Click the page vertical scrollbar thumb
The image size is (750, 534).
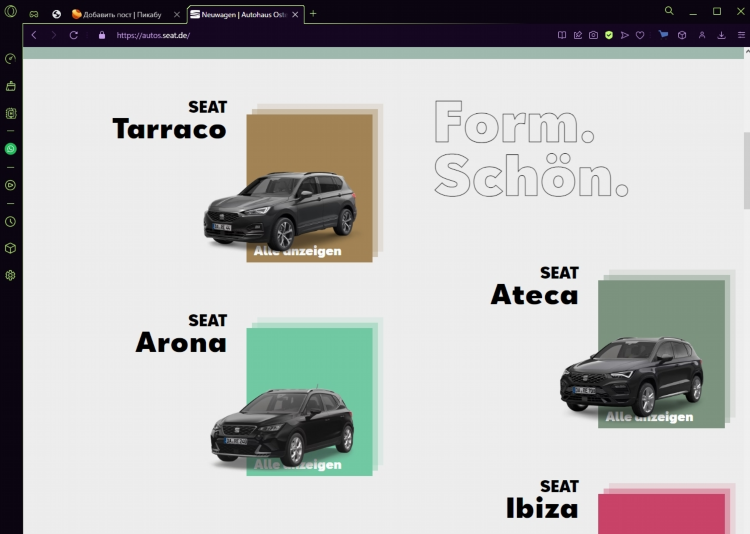[746, 170]
